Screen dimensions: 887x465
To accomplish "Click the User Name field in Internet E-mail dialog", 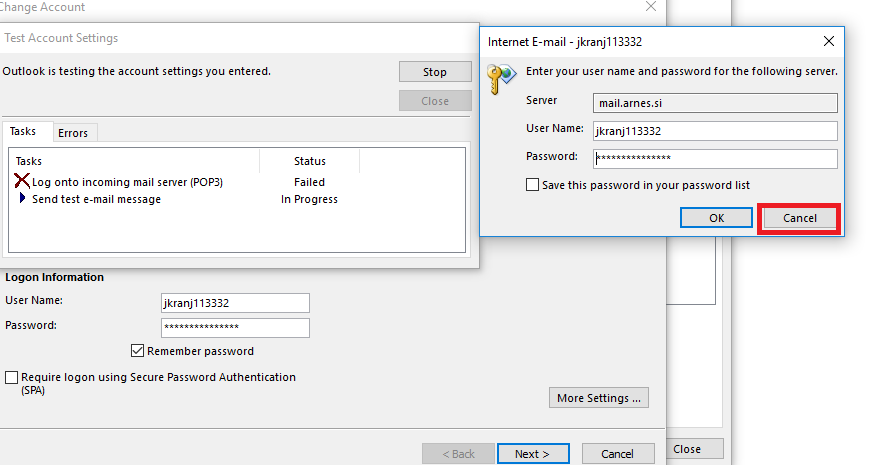I will pos(715,131).
